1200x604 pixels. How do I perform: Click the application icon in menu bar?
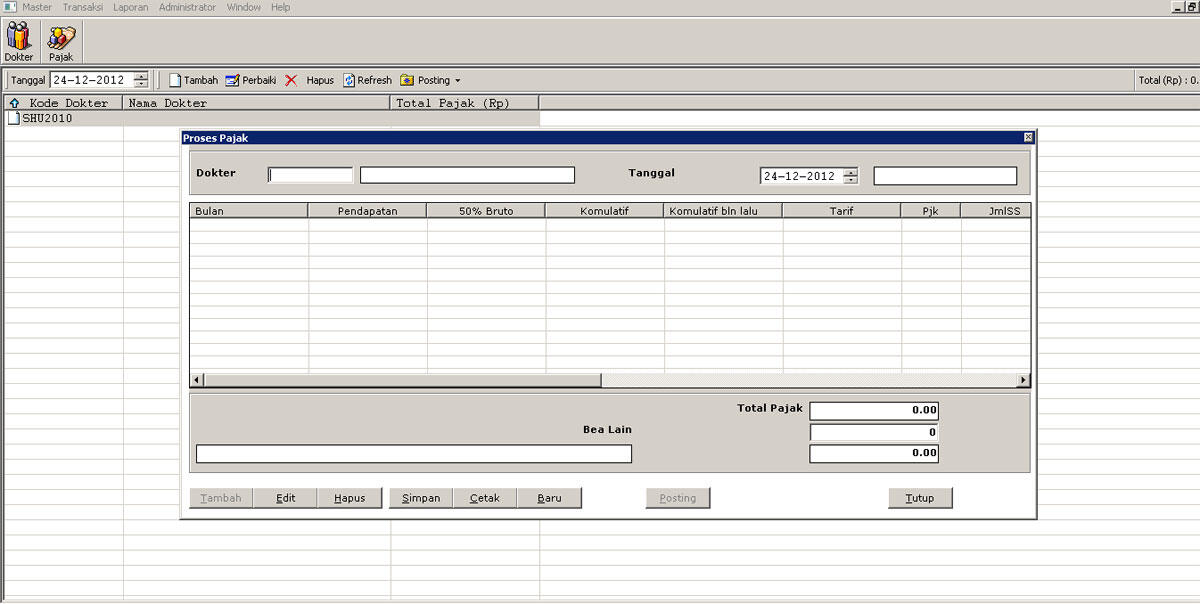click(x=9, y=7)
